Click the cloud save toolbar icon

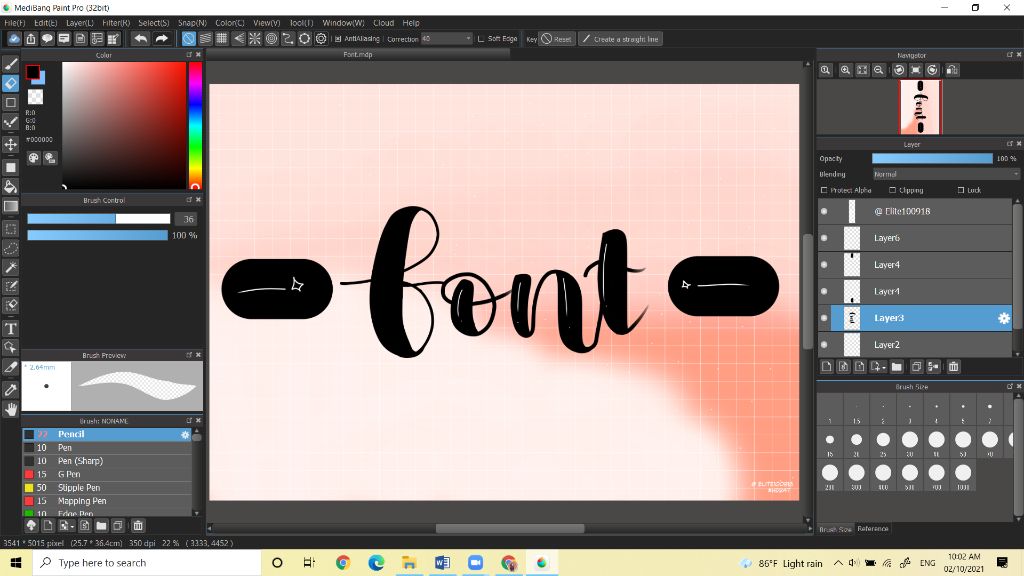pos(14,39)
